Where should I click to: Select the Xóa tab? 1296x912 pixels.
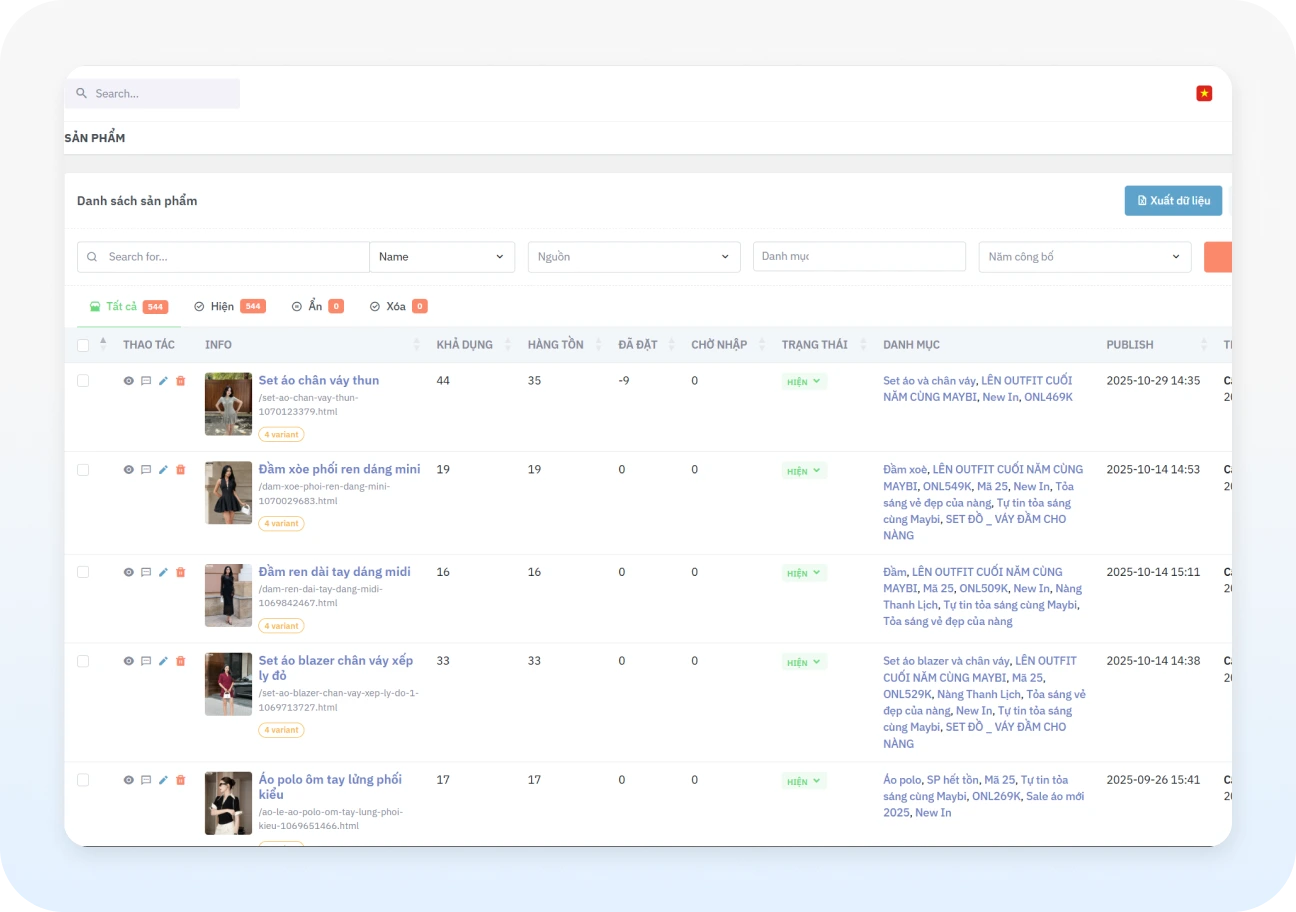tap(397, 305)
